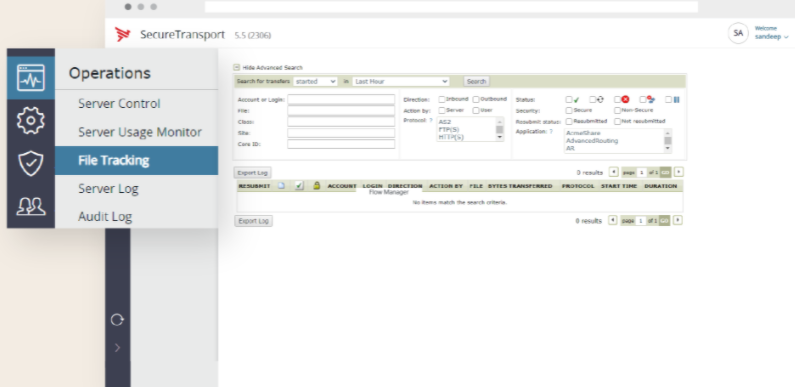
Task: Click the lower Export Log button
Action: click(254, 221)
